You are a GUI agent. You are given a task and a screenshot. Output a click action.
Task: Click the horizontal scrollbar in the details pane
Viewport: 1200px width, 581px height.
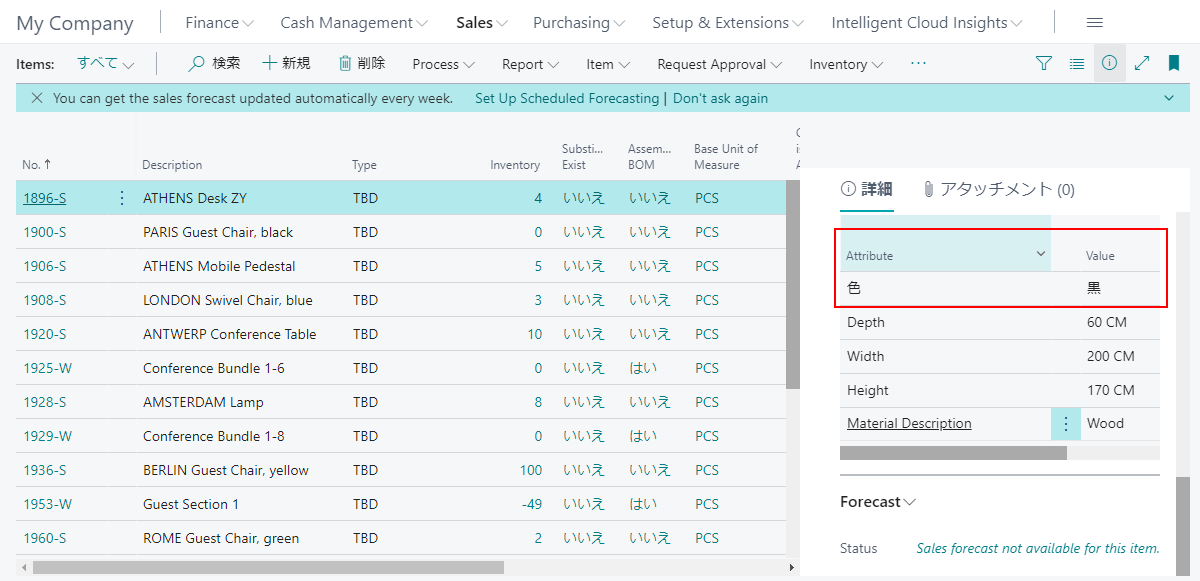(x=950, y=452)
